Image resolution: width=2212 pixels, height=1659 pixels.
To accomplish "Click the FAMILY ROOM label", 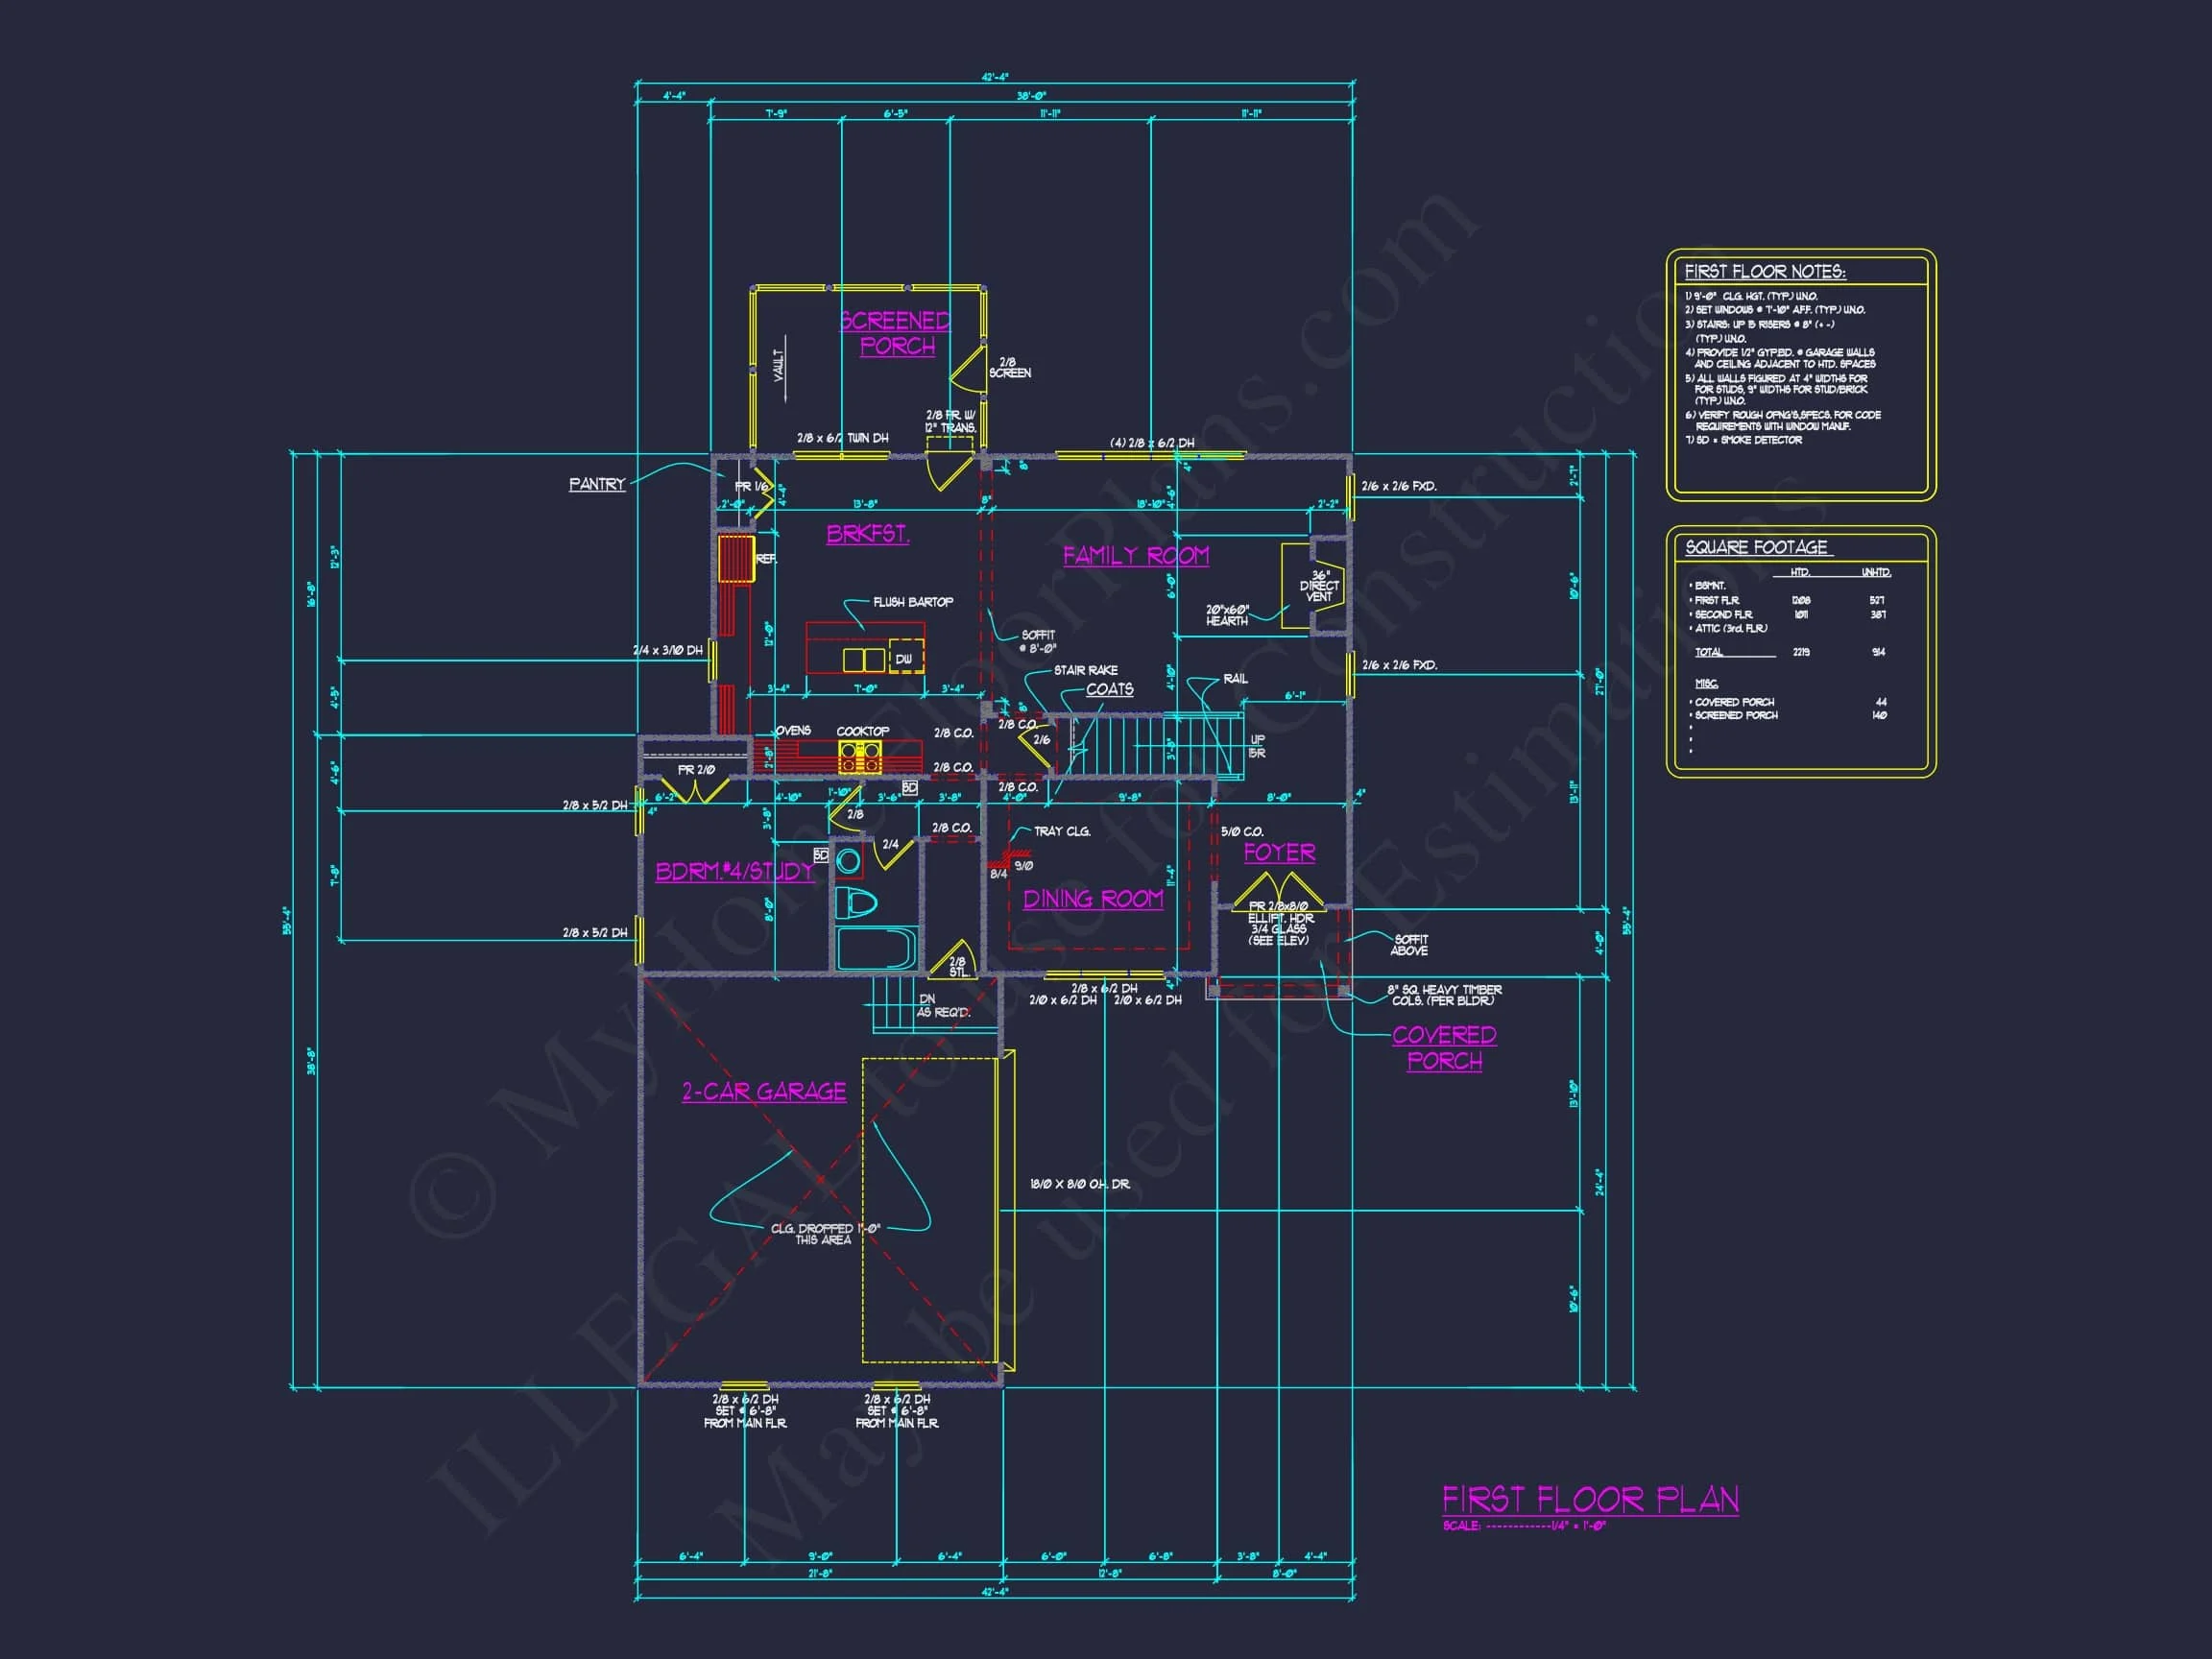I will pos(1135,555).
